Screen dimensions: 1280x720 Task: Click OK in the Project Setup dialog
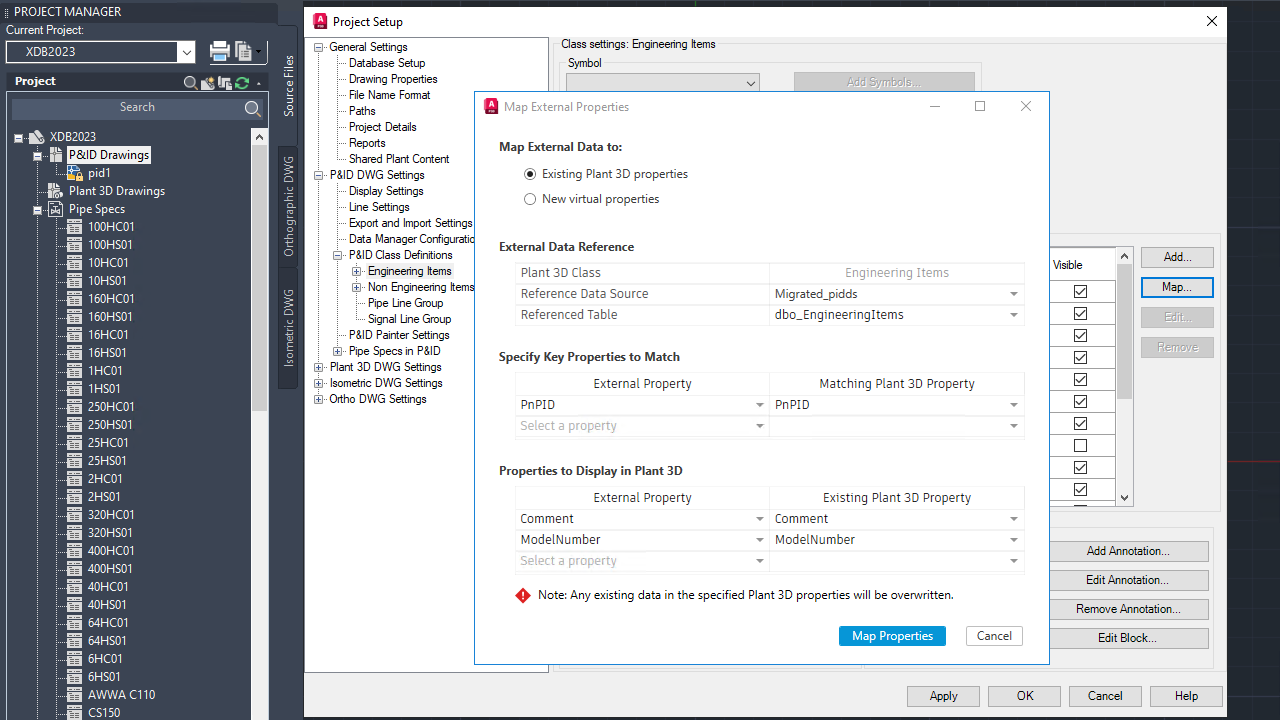tap(1025, 696)
